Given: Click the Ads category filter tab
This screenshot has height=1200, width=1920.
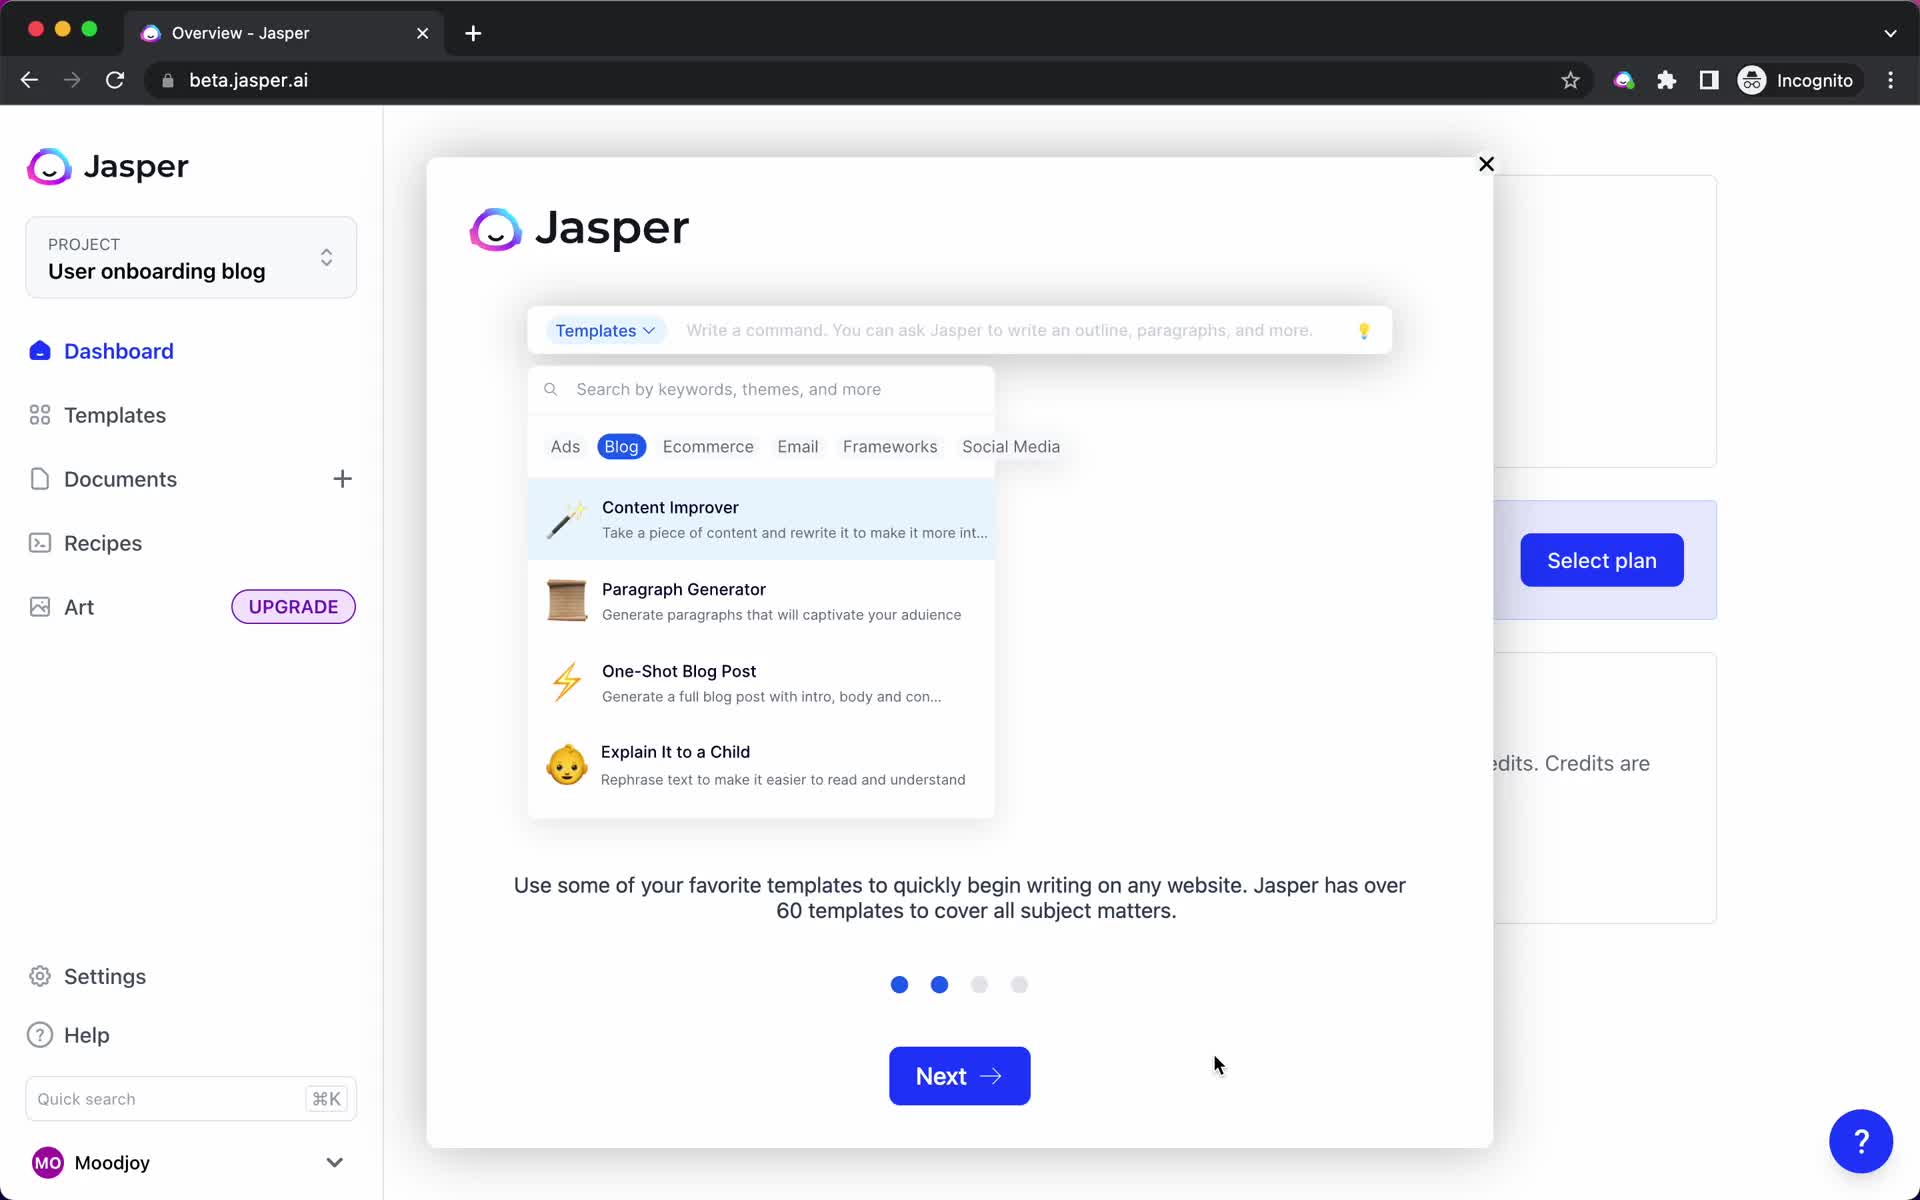Looking at the screenshot, I should (564, 445).
